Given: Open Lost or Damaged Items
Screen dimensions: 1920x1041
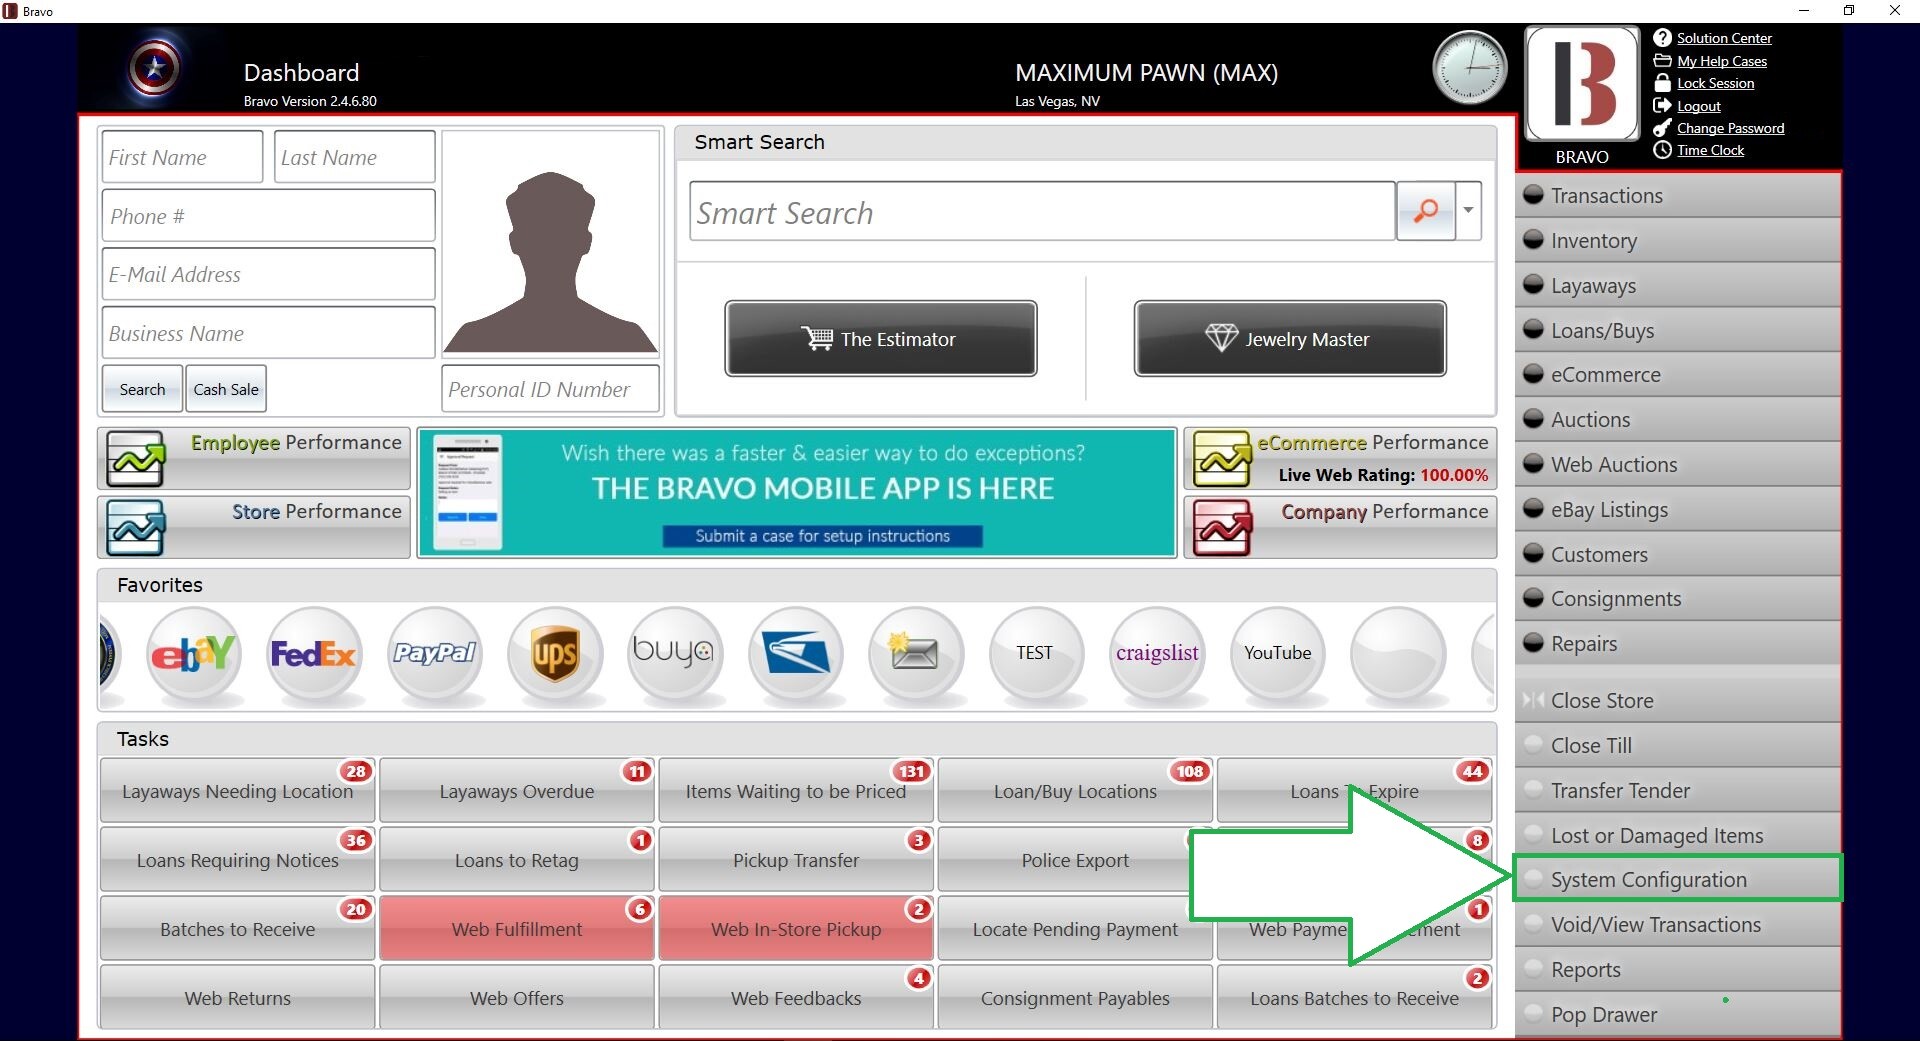Looking at the screenshot, I should pyautogui.click(x=1678, y=836).
